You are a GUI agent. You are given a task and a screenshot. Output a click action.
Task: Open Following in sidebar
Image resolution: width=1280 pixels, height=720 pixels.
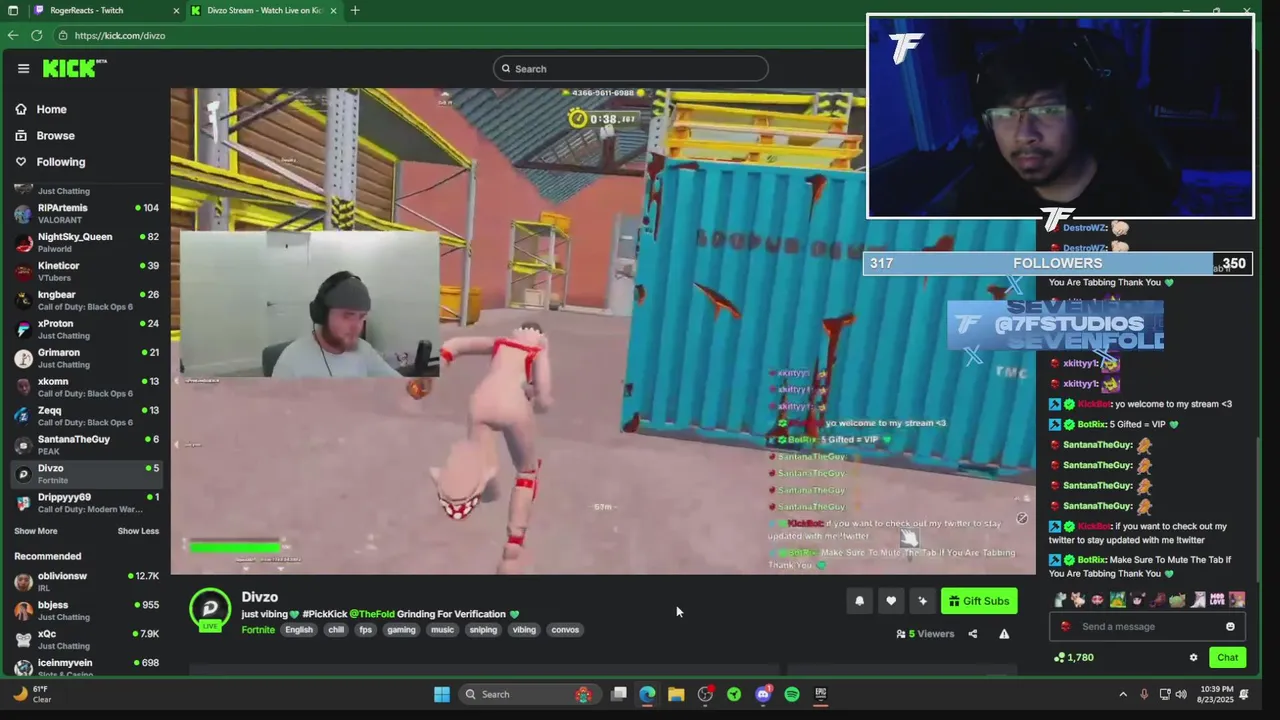(50, 161)
